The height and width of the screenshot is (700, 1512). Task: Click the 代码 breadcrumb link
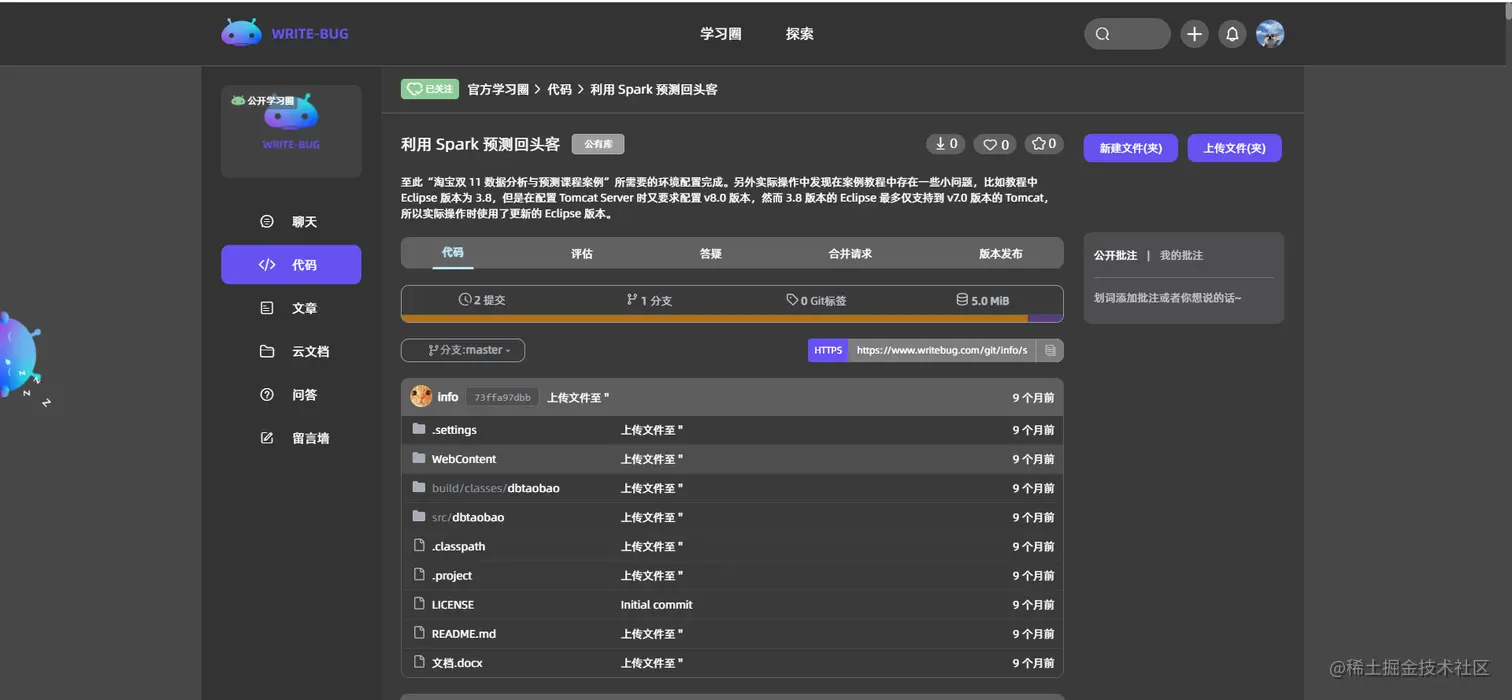coord(560,89)
